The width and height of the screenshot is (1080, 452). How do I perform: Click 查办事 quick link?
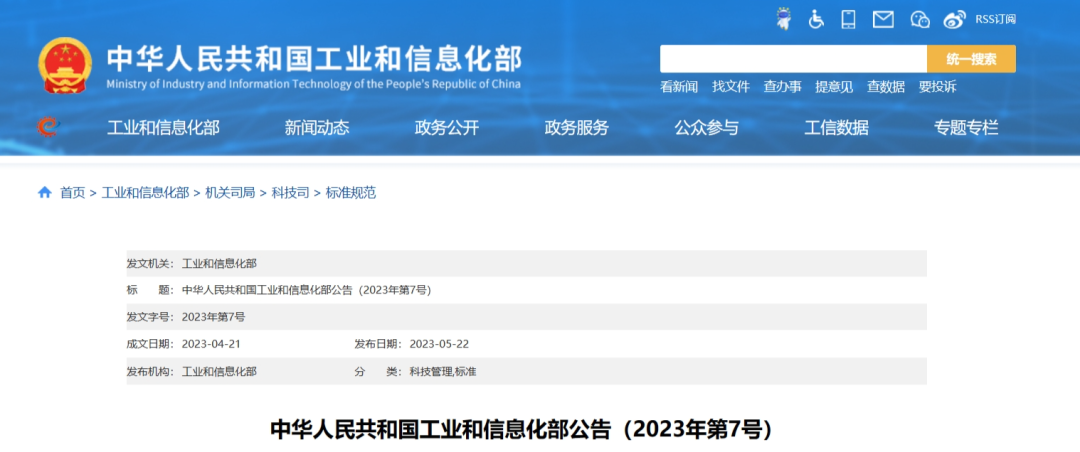tap(782, 87)
